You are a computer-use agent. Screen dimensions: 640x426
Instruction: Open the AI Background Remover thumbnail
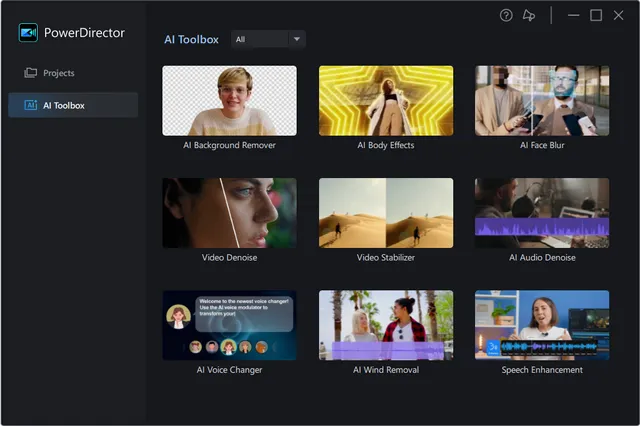[229, 100]
